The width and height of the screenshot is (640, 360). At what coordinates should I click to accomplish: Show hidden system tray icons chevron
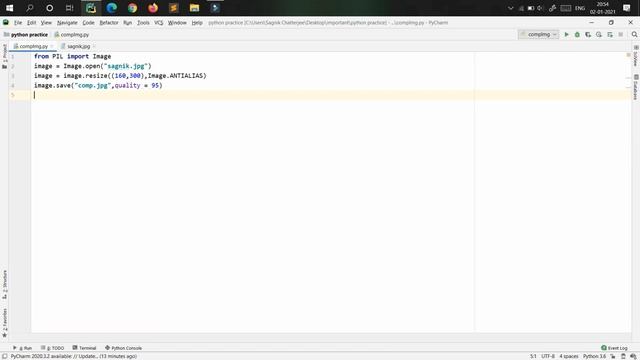510,8
